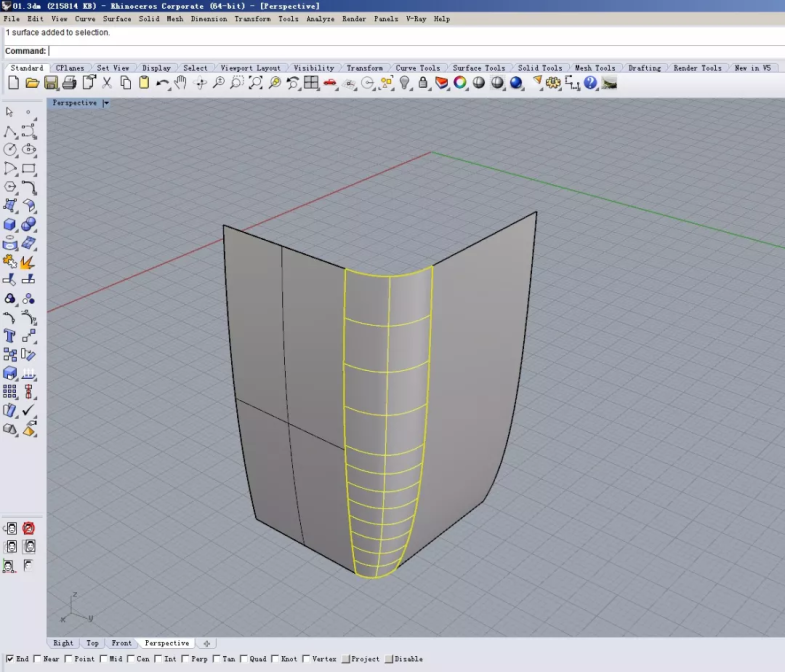Click the Undo arrow icon
Screen dimensions: 785x672
click(x=162, y=83)
